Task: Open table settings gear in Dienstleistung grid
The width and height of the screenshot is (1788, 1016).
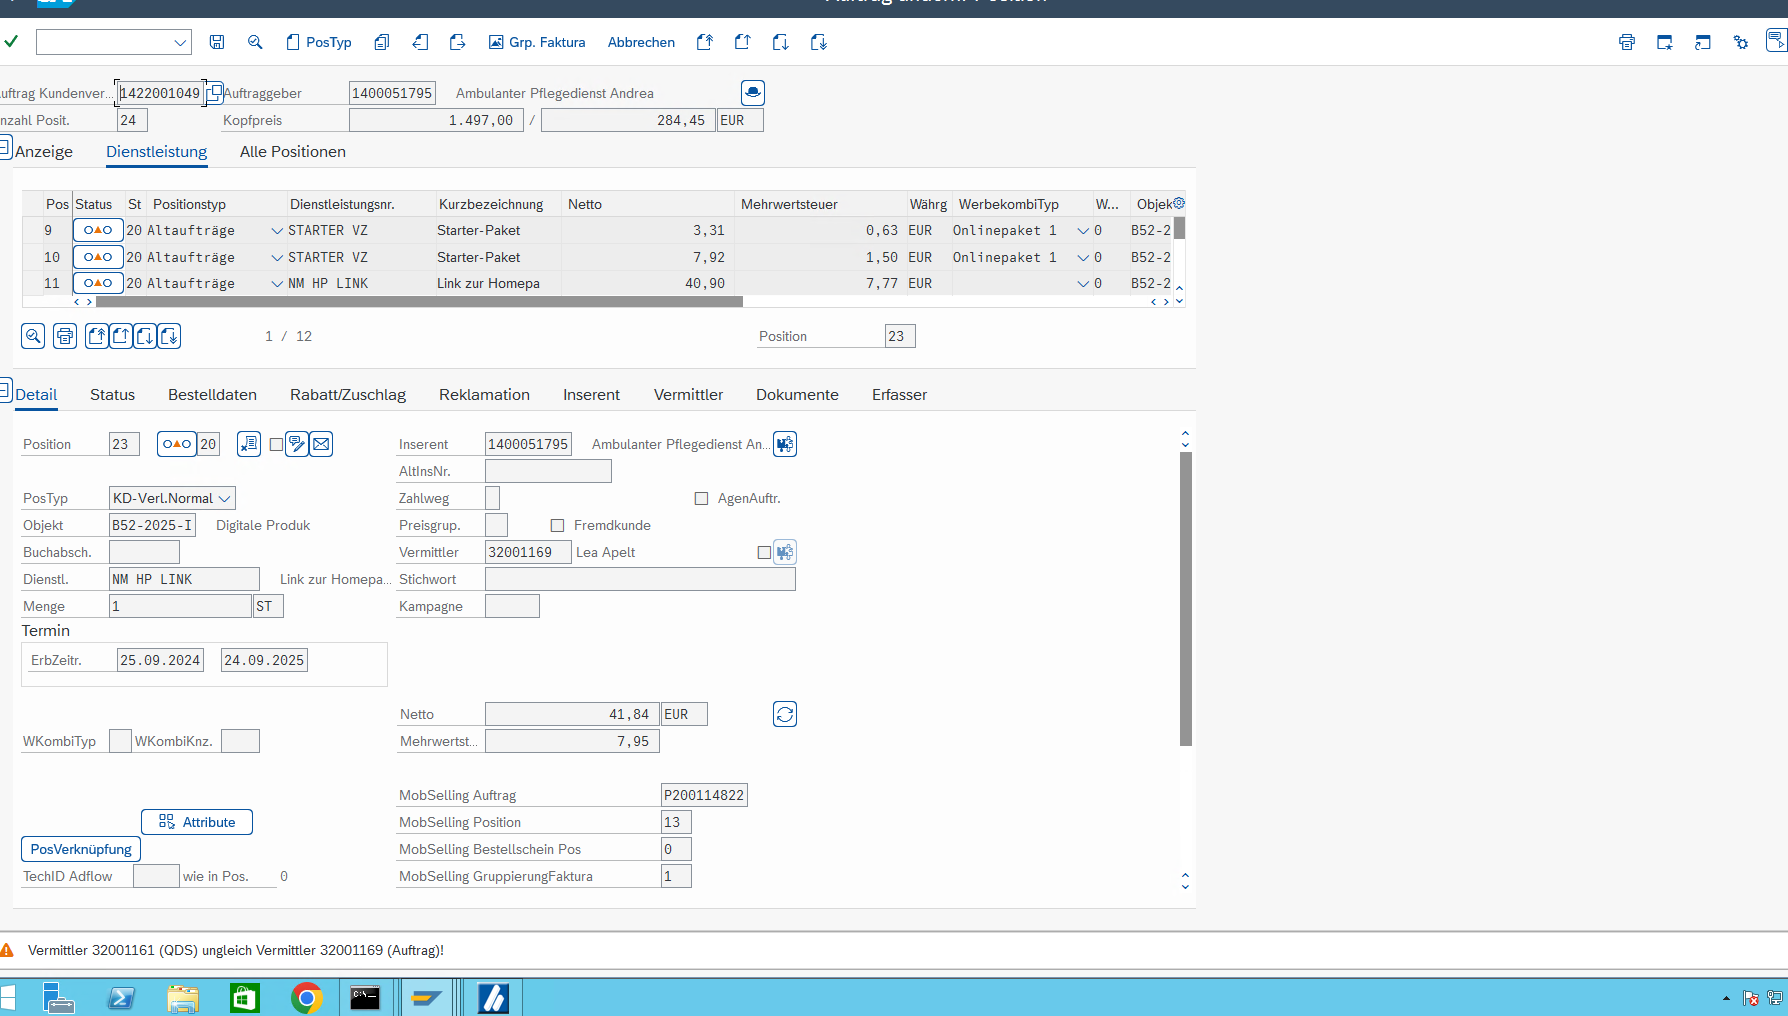Action: pyautogui.click(x=1179, y=203)
